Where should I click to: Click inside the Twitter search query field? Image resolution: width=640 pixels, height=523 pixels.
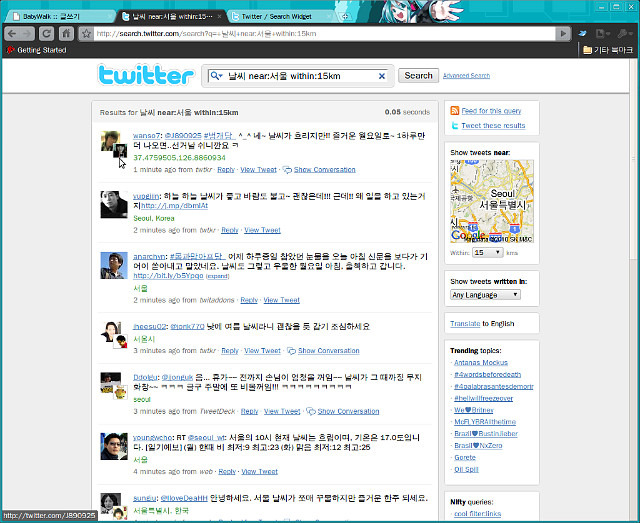(300, 76)
